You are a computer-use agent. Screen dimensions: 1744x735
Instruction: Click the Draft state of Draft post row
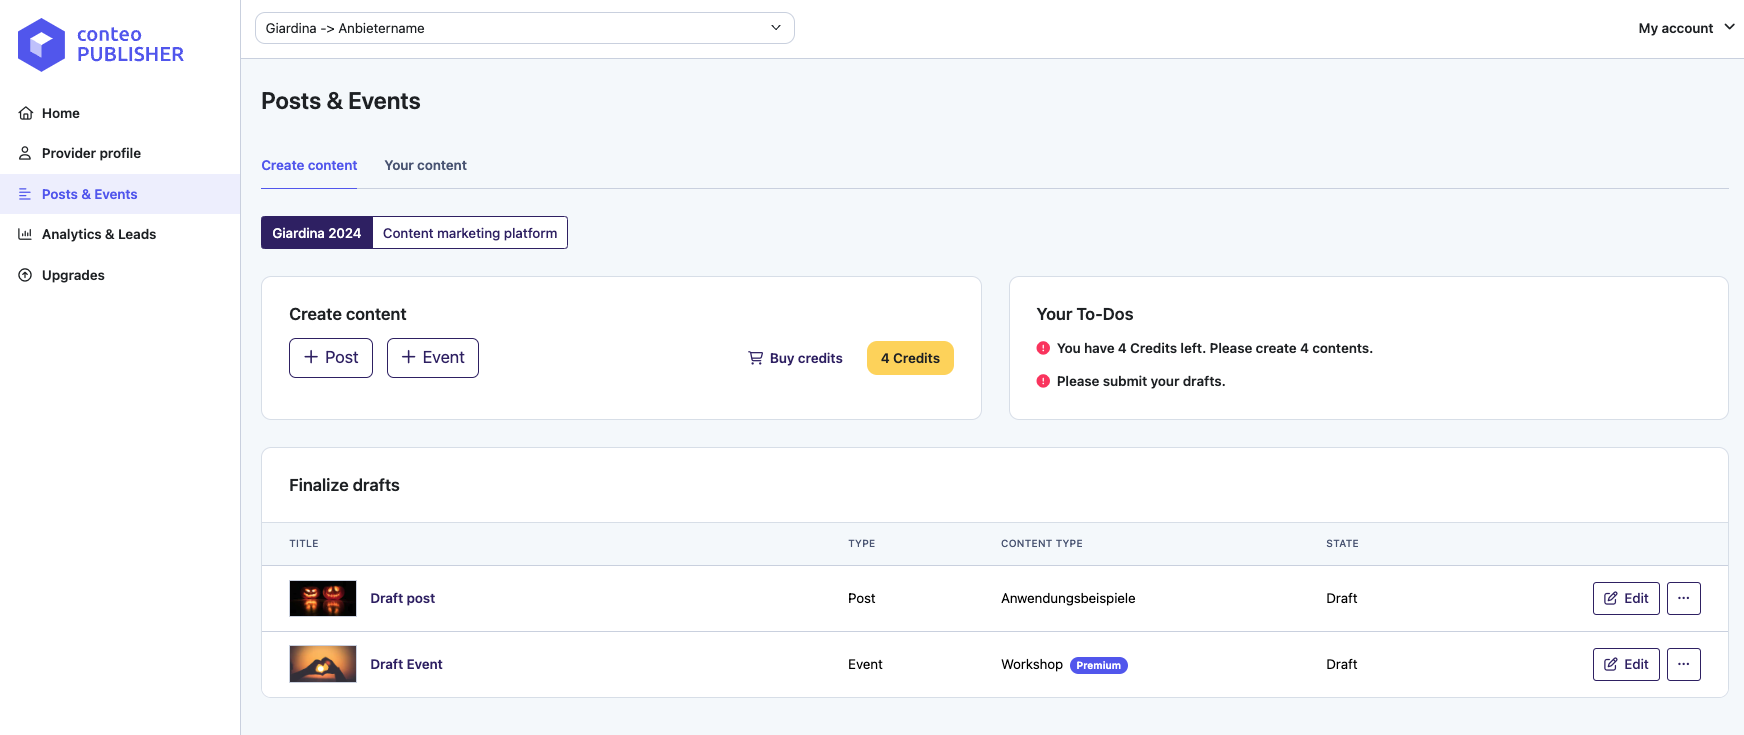click(x=1342, y=598)
